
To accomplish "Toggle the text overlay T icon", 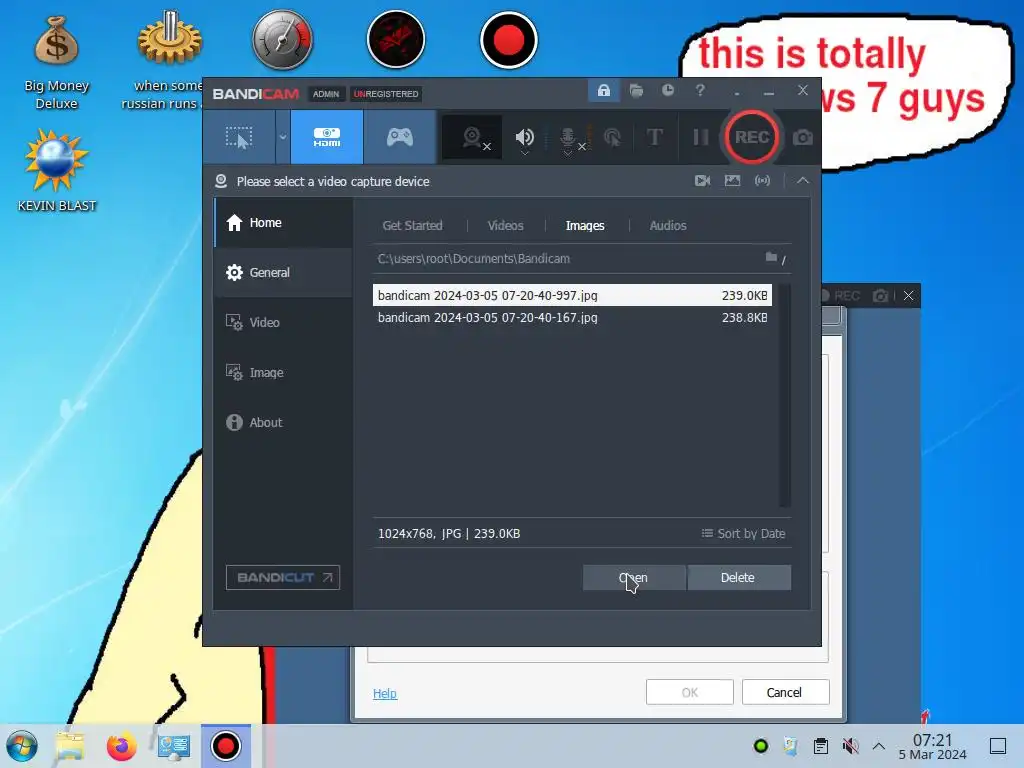I will click(654, 137).
